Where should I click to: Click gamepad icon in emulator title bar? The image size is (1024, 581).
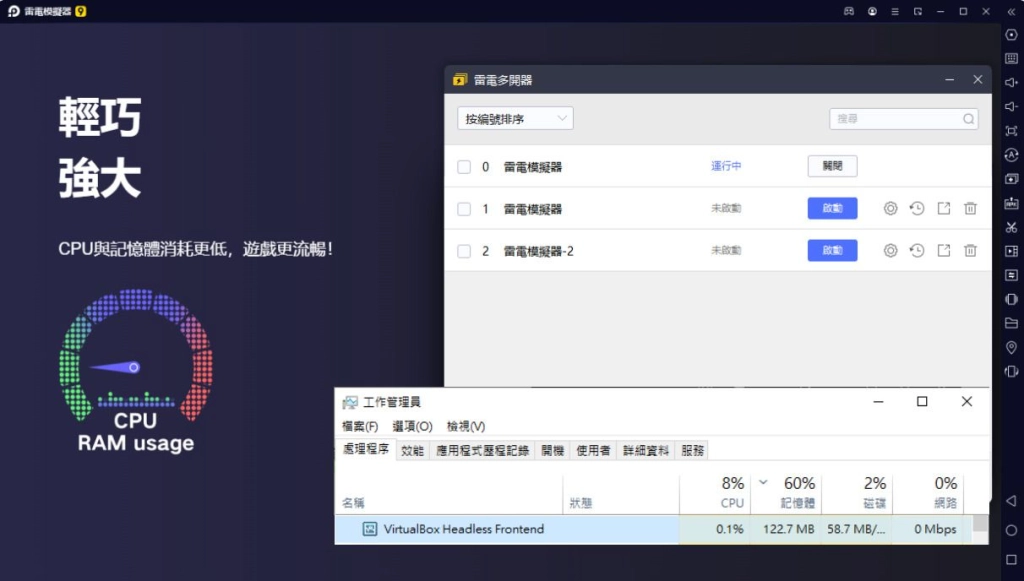pyautogui.click(x=848, y=11)
